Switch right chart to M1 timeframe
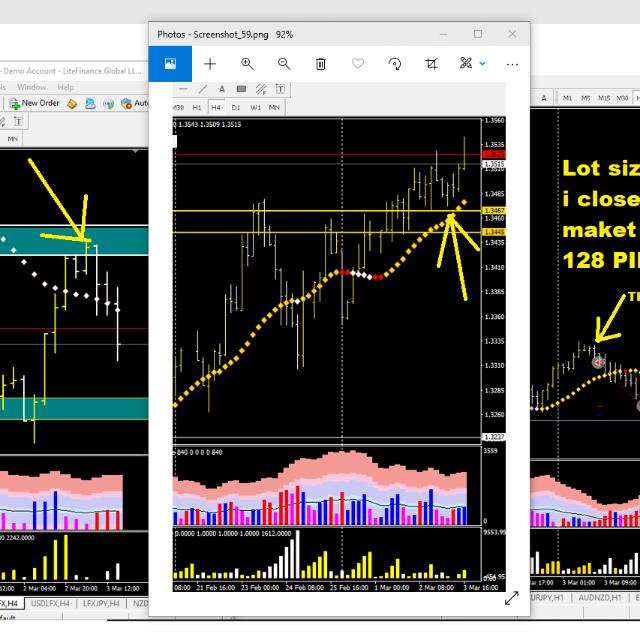Screen dimensions: 640x640 567,98
